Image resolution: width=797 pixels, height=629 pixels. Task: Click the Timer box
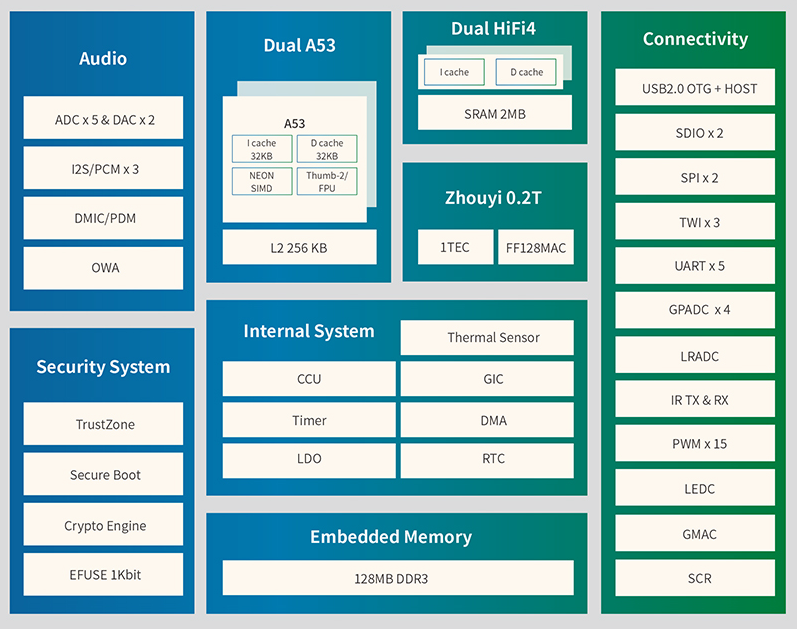(x=309, y=420)
